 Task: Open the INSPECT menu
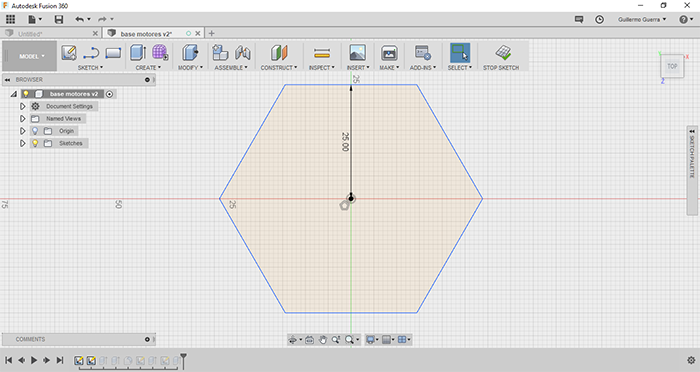(x=321, y=67)
